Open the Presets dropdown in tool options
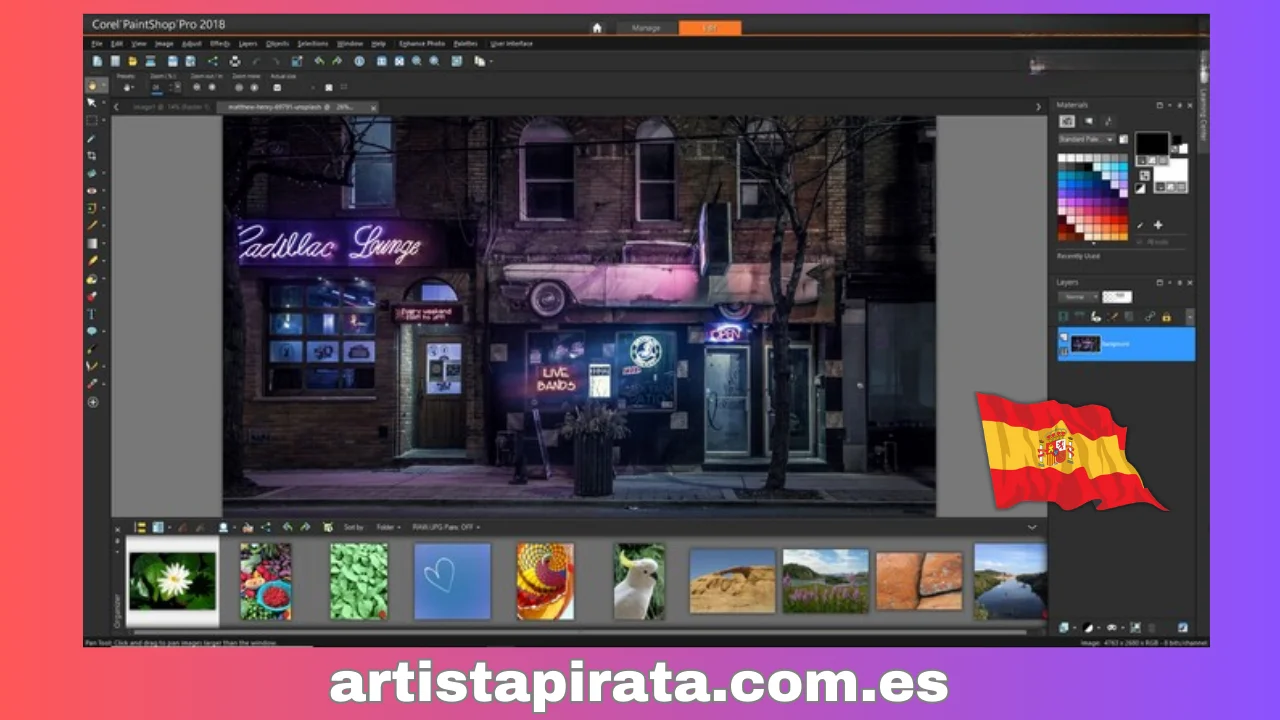The height and width of the screenshot is (720, 1280). pos(128,87)
